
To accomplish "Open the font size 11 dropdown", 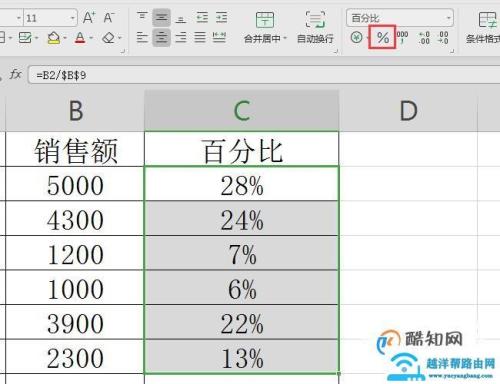I will pyautogui.click(x=73, y=18).
